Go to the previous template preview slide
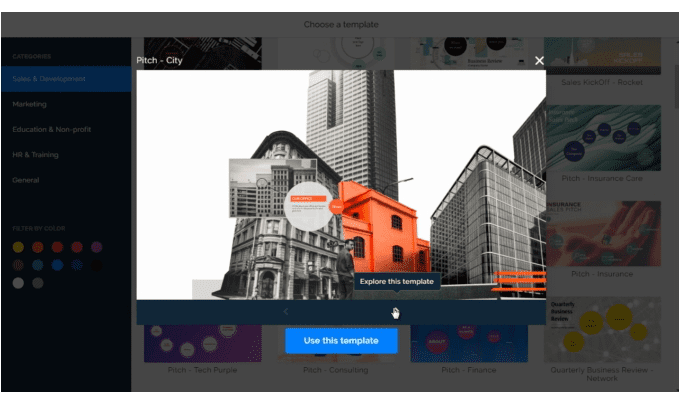The image size is (680, 393). (286, 311)
